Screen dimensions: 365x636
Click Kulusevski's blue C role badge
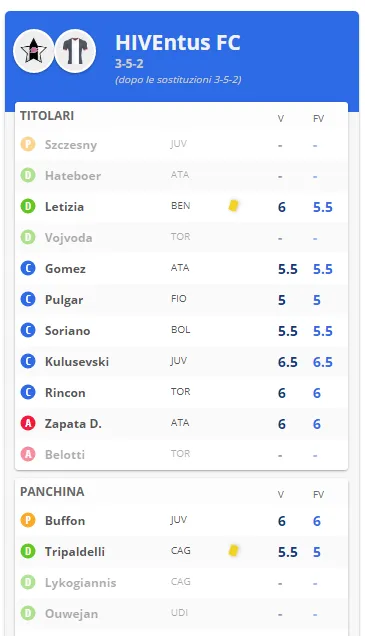click(28, 361)
